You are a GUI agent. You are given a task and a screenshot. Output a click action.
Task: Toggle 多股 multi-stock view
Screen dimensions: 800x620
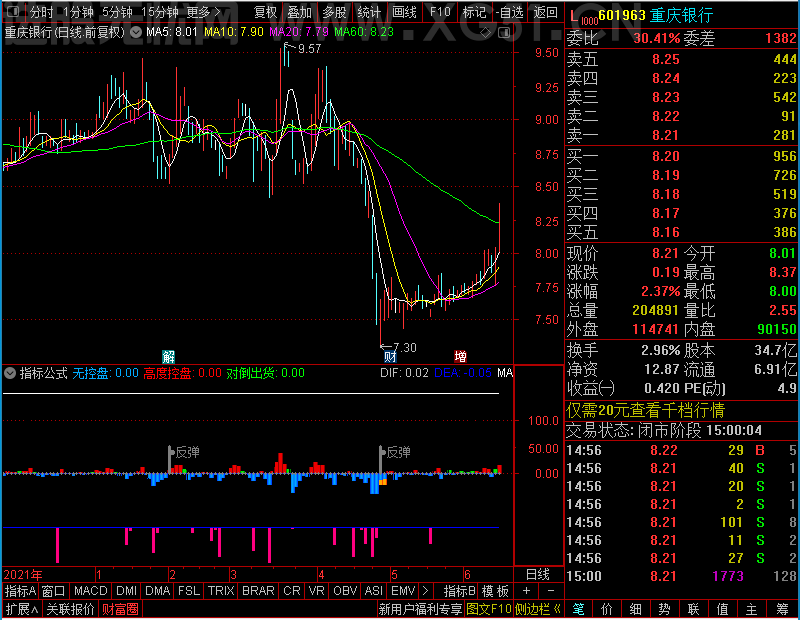(334, 11)
